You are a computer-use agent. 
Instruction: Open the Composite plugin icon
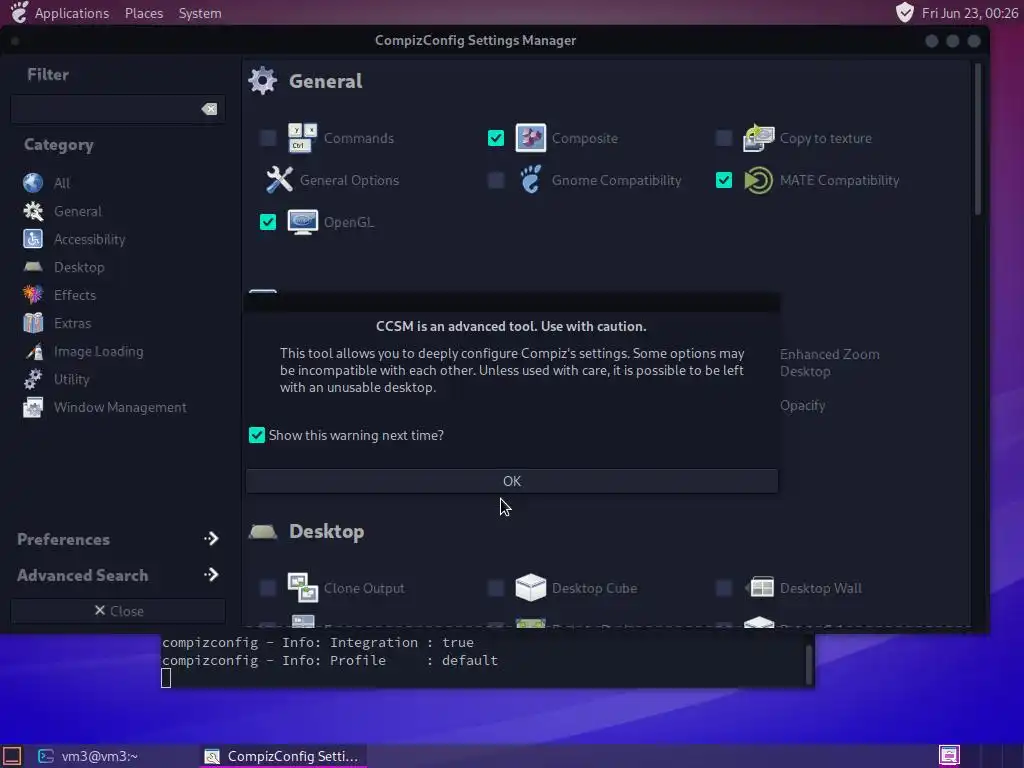(530, 138)
